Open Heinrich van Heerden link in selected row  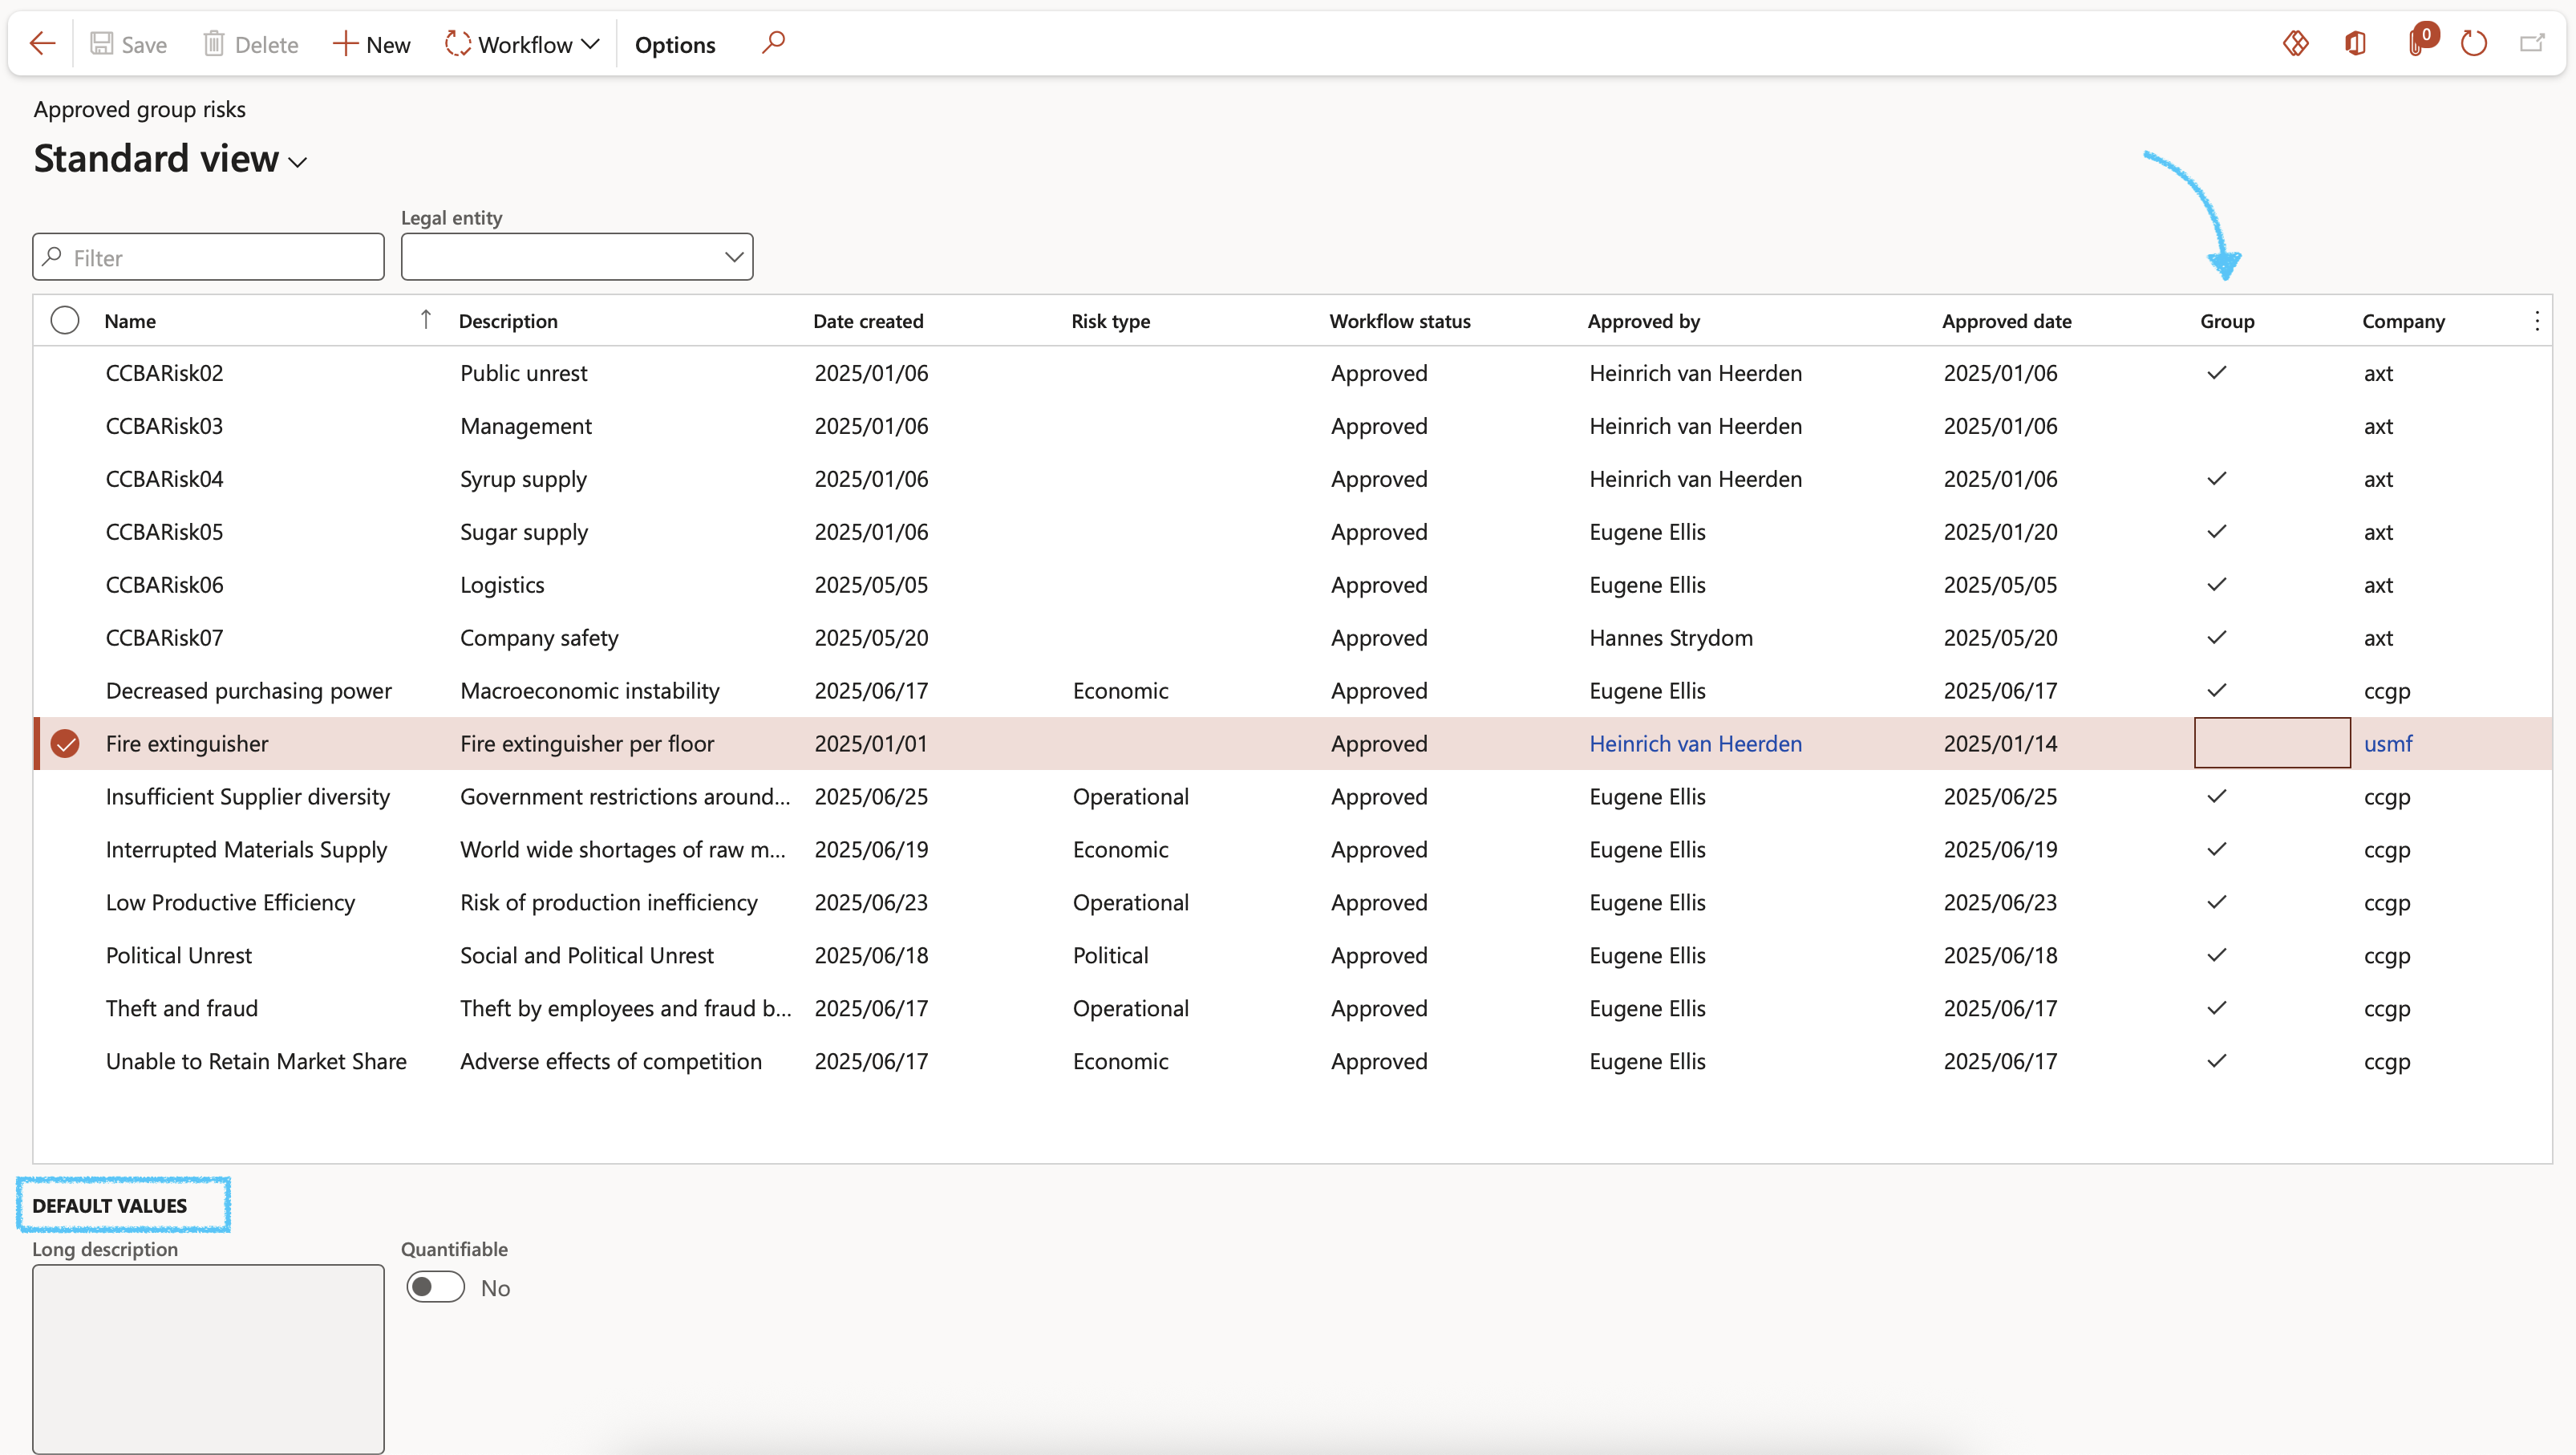(x=1695, y=743)
